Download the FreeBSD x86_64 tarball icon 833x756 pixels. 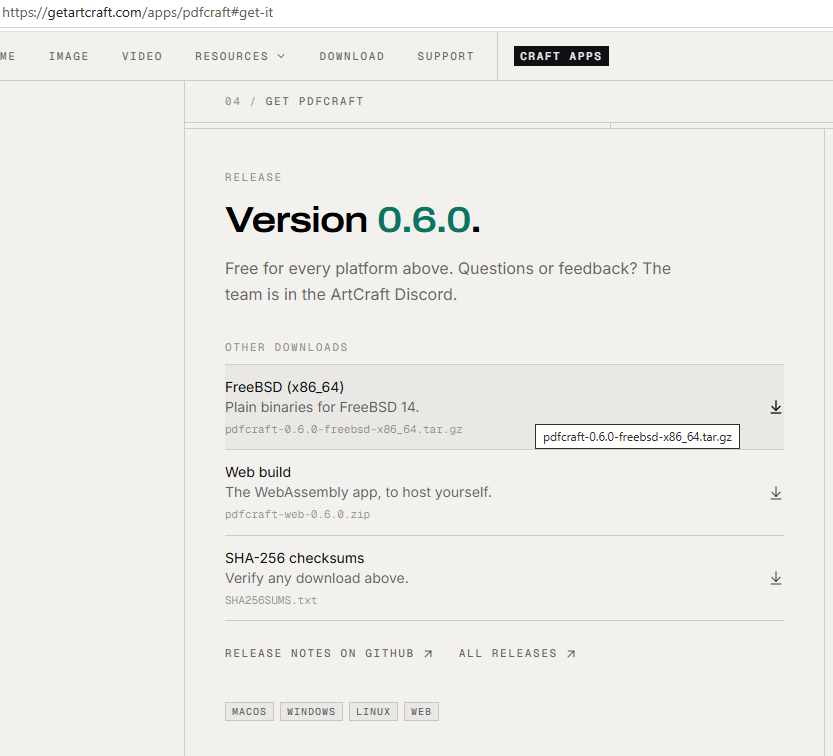pyautogui.click(x=776, y=407)
